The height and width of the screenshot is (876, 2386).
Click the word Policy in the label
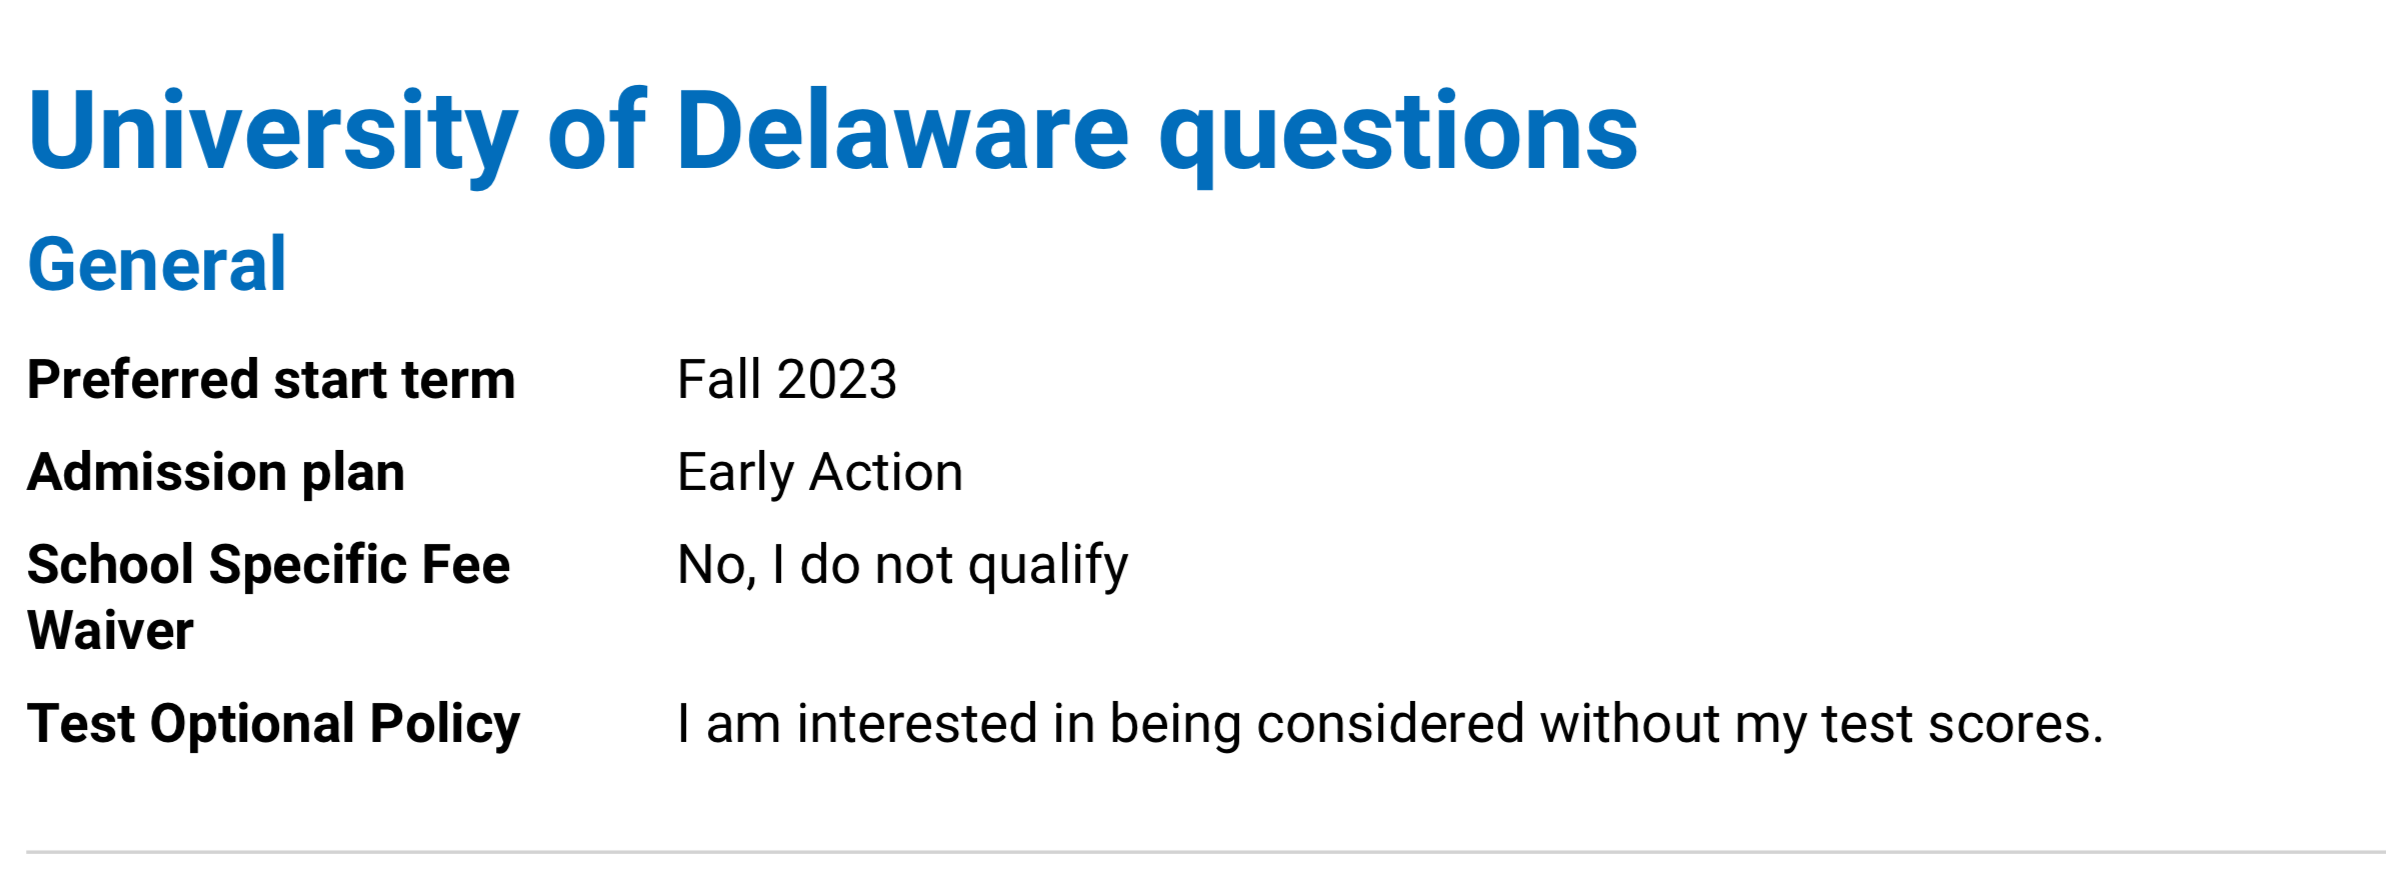tap(444, 724)
